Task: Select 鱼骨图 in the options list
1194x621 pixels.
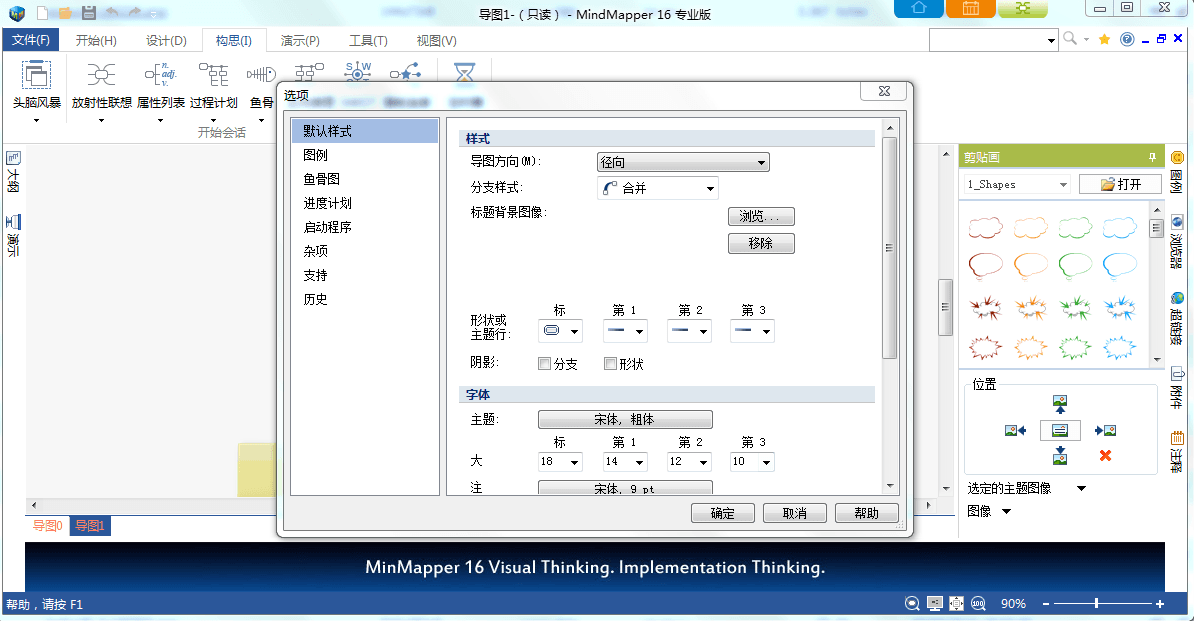Action: pyautogui.click(x=322, y=179)
